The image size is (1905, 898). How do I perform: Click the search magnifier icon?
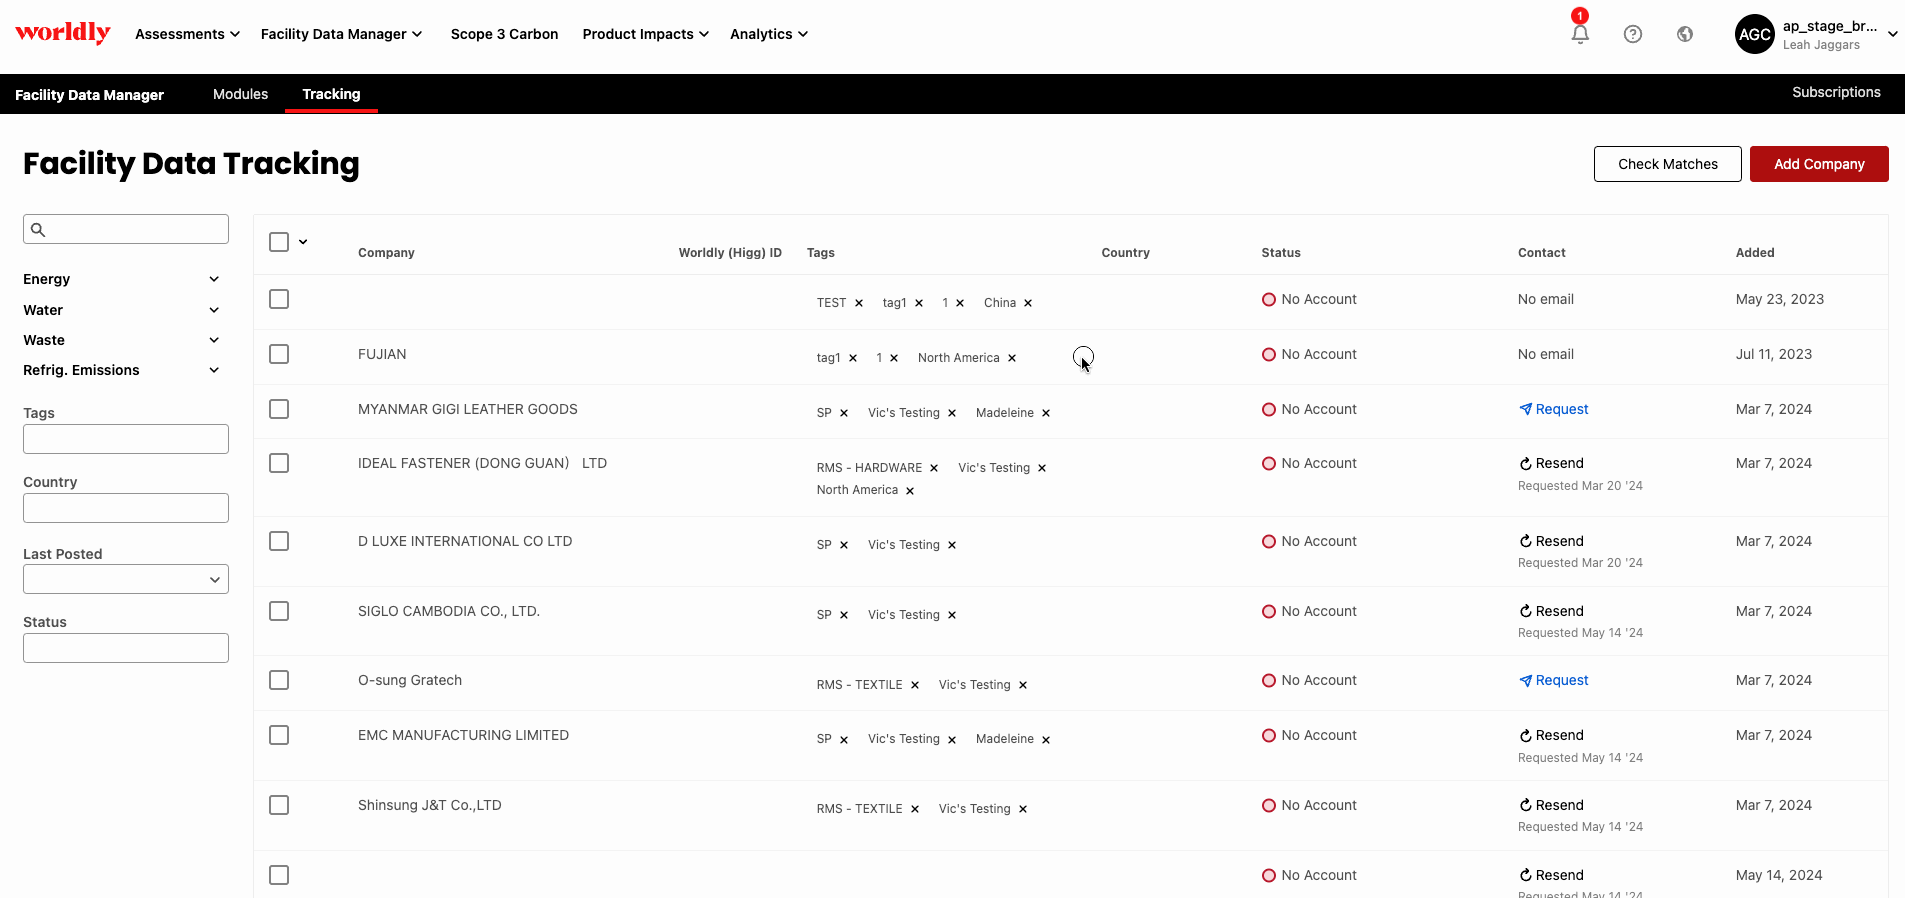[x=38, y=230]
